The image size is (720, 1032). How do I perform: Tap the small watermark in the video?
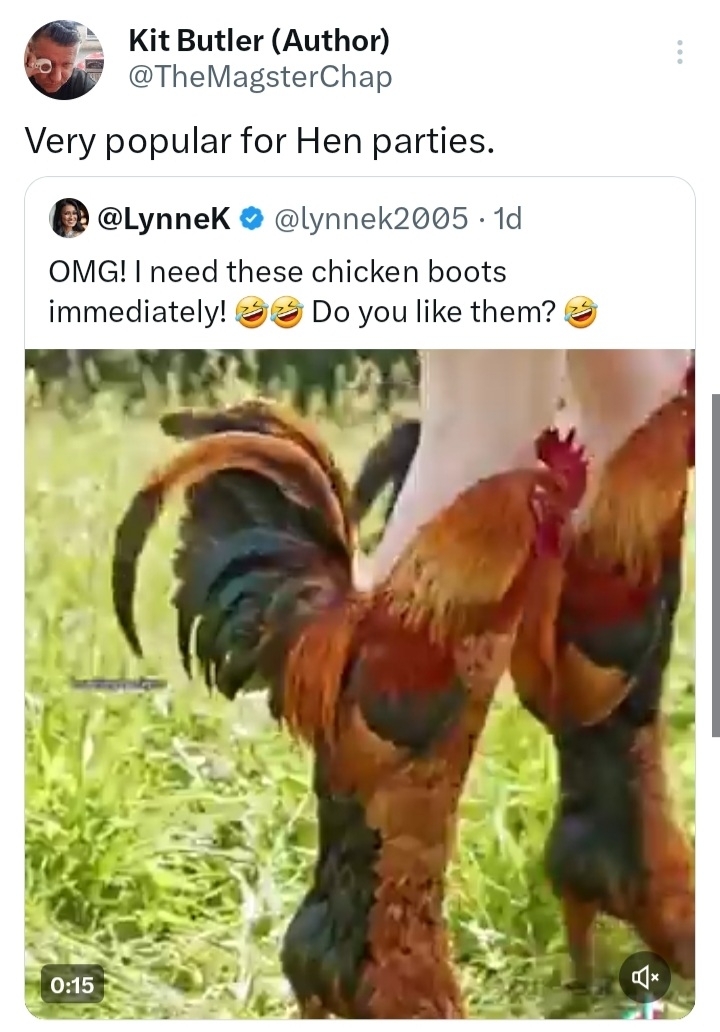point(118,682)
